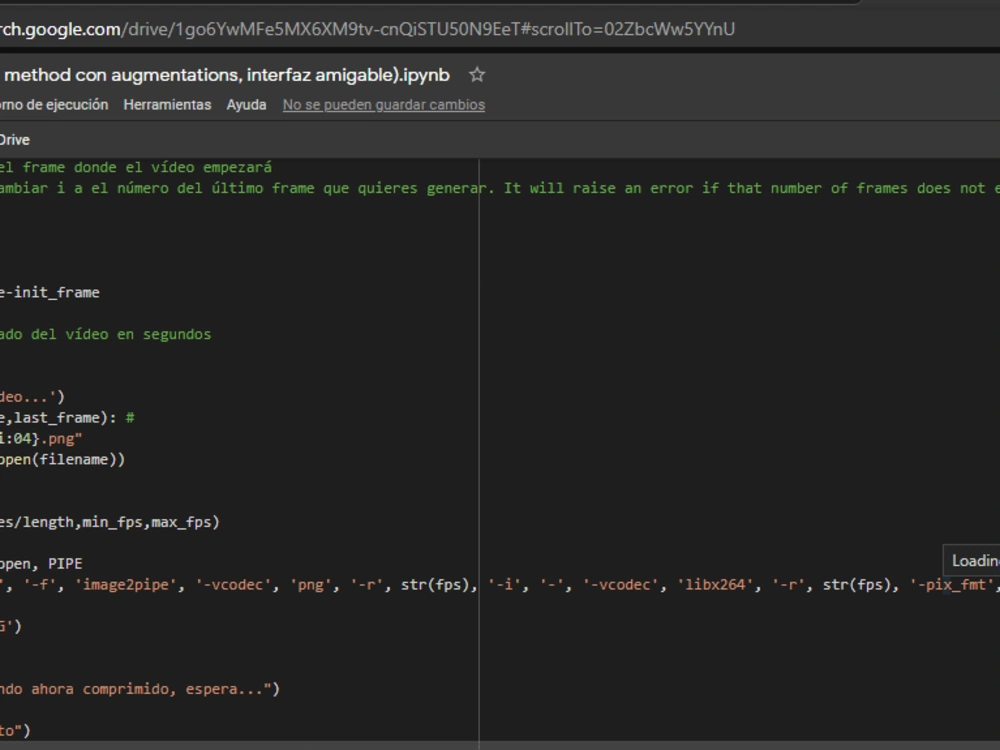Click the comment 'del vídeo en segundos'
This screenshot has width=1000, height=750.
121,334
